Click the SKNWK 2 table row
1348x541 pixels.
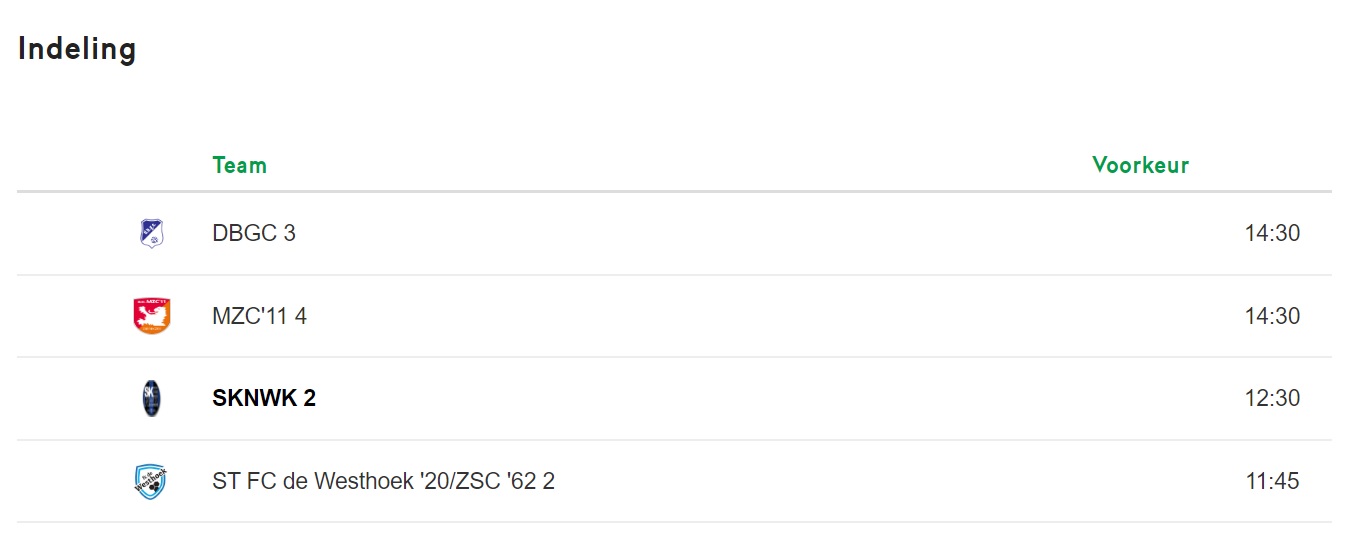point(674,398)
